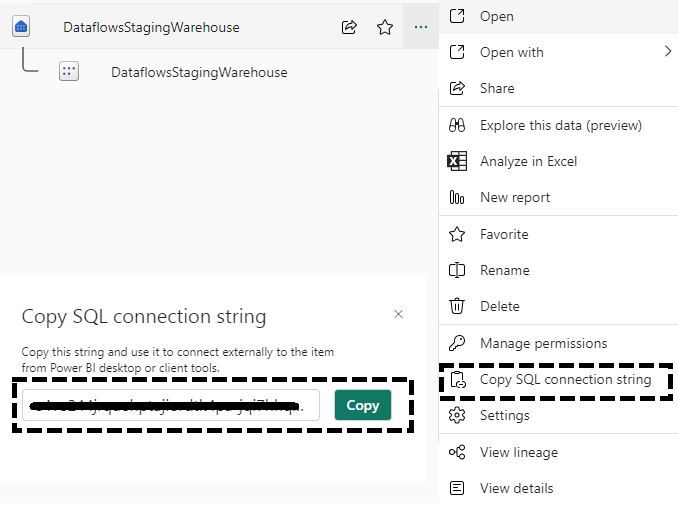
Task: Choose New report from the context menu
Action: click(x=514, y=197)
